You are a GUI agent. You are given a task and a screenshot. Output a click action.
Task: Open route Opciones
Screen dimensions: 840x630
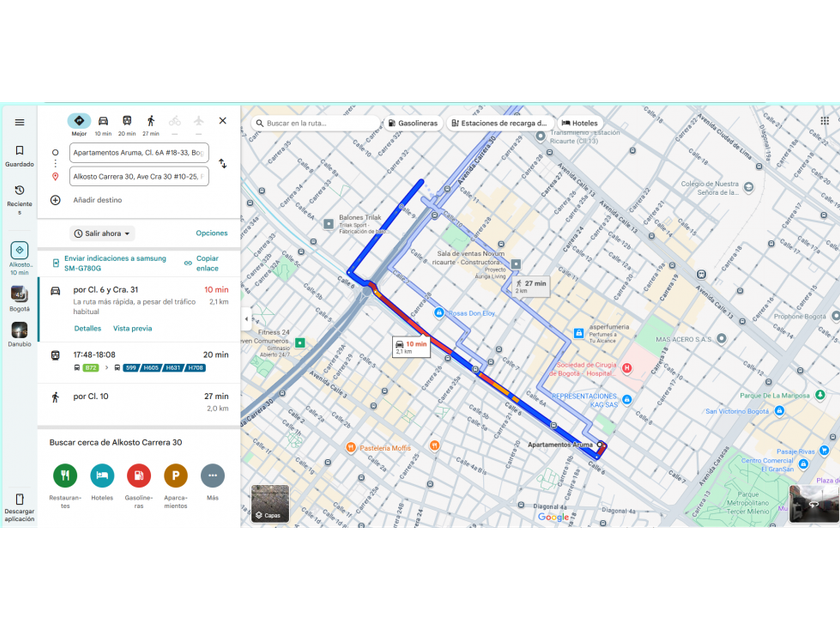[212, 233]
